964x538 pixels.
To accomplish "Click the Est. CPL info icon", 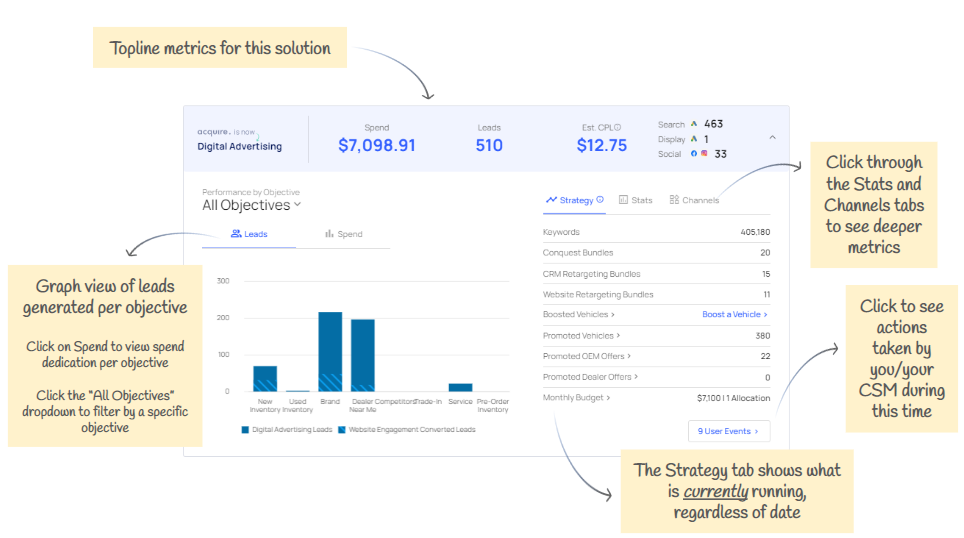I will click(x=618, y=127).
